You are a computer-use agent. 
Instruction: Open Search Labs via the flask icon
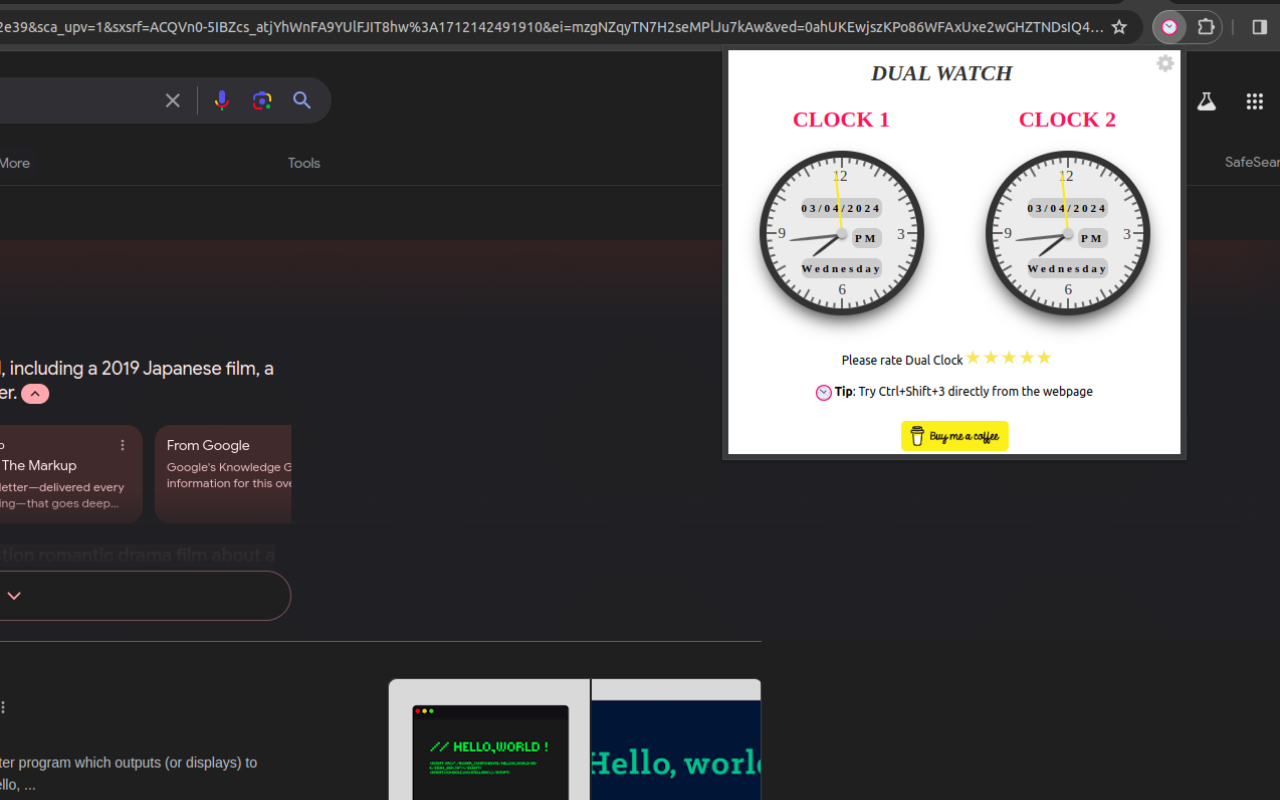click(x=1206, y=101)
